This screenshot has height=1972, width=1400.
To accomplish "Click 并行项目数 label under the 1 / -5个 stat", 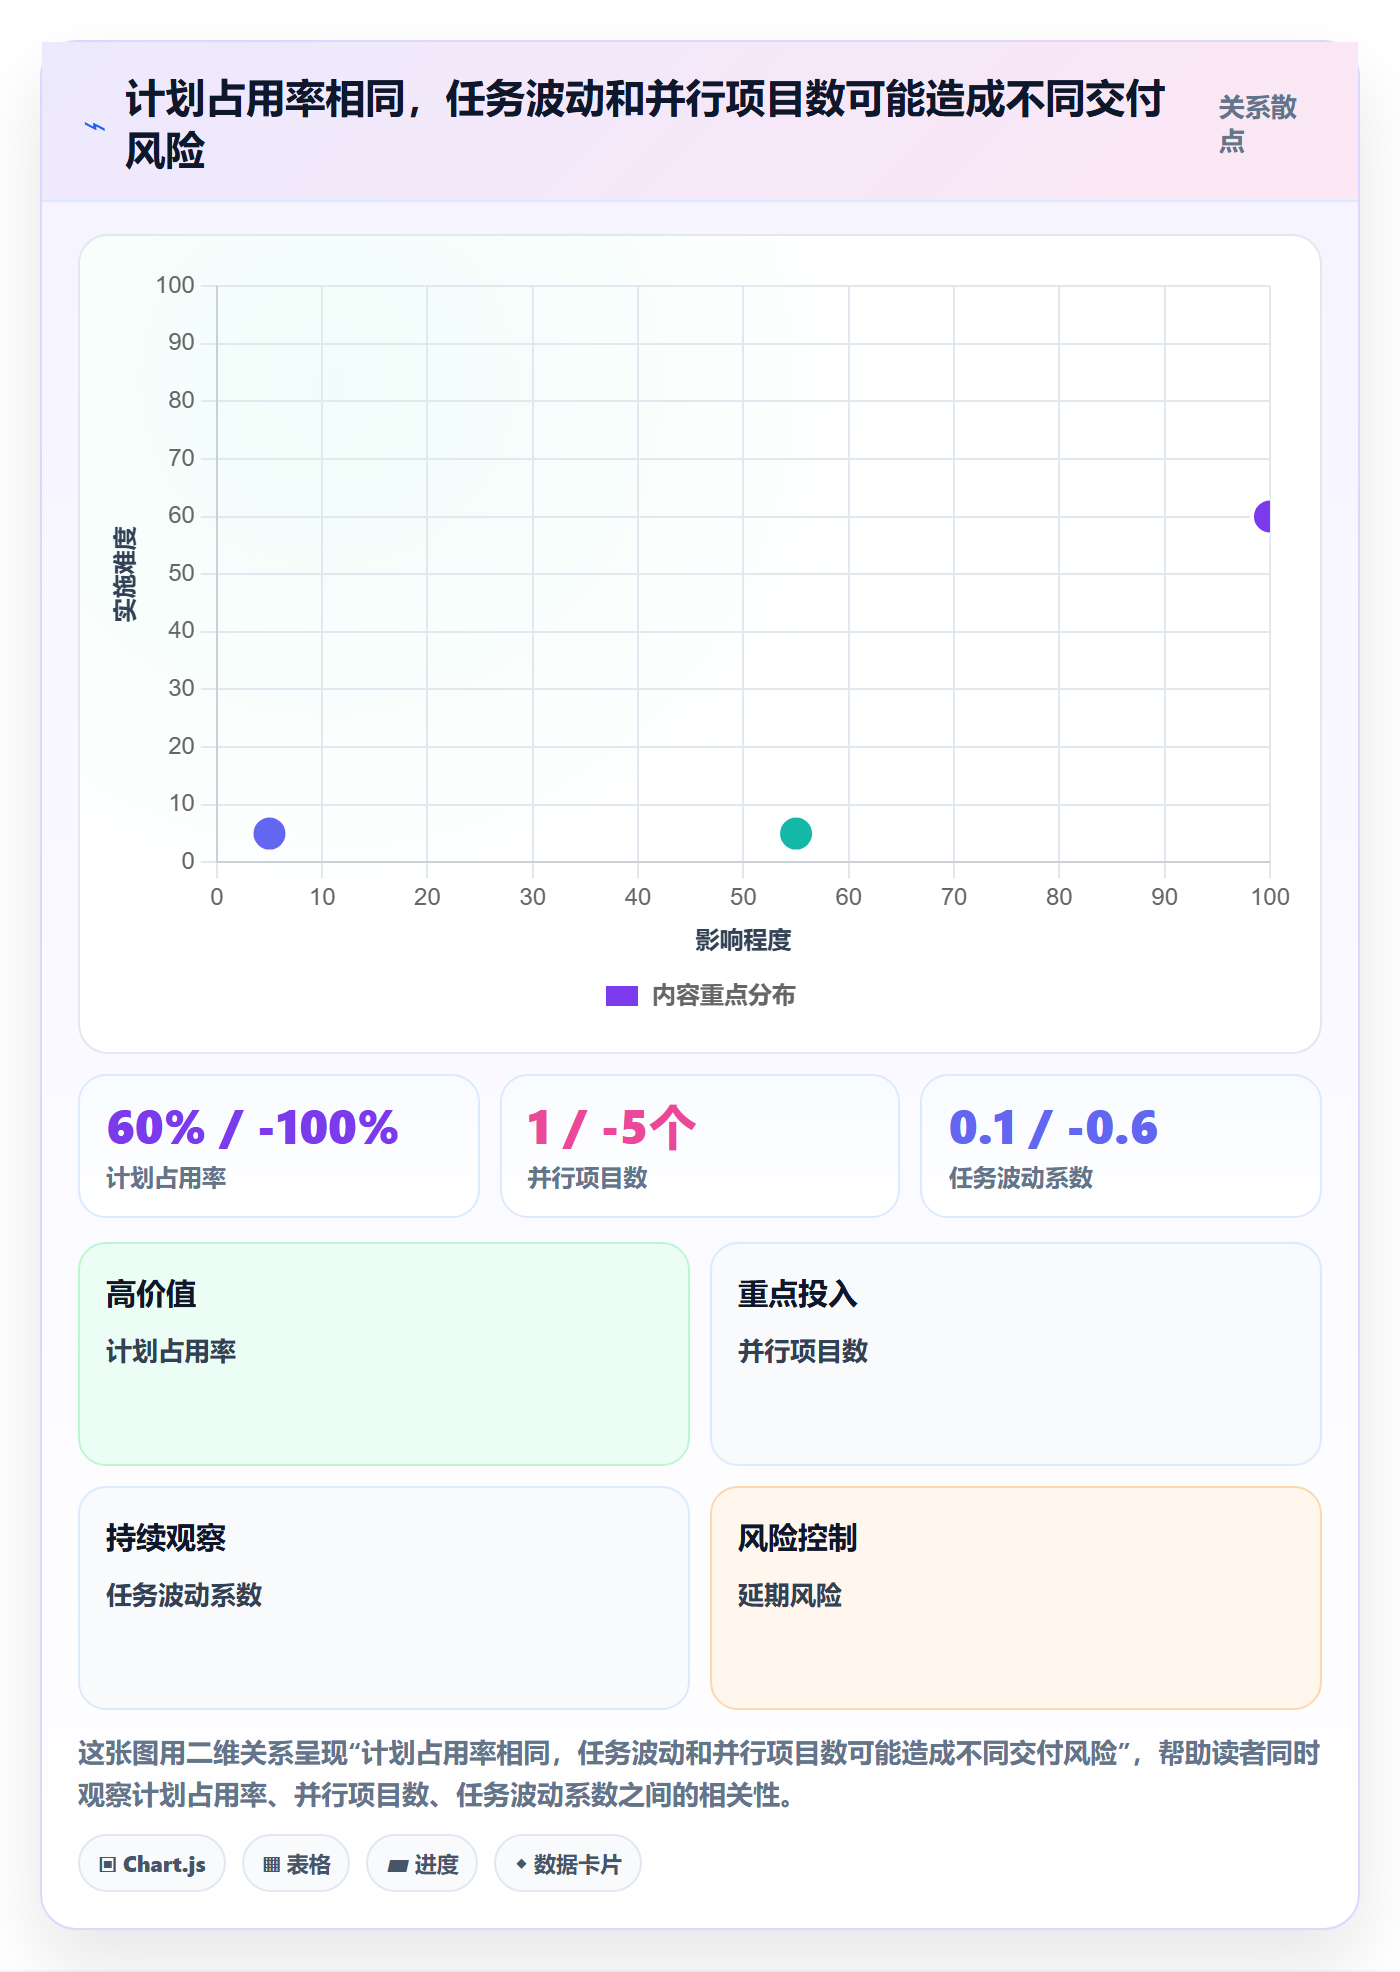I will pos(588,1178).
